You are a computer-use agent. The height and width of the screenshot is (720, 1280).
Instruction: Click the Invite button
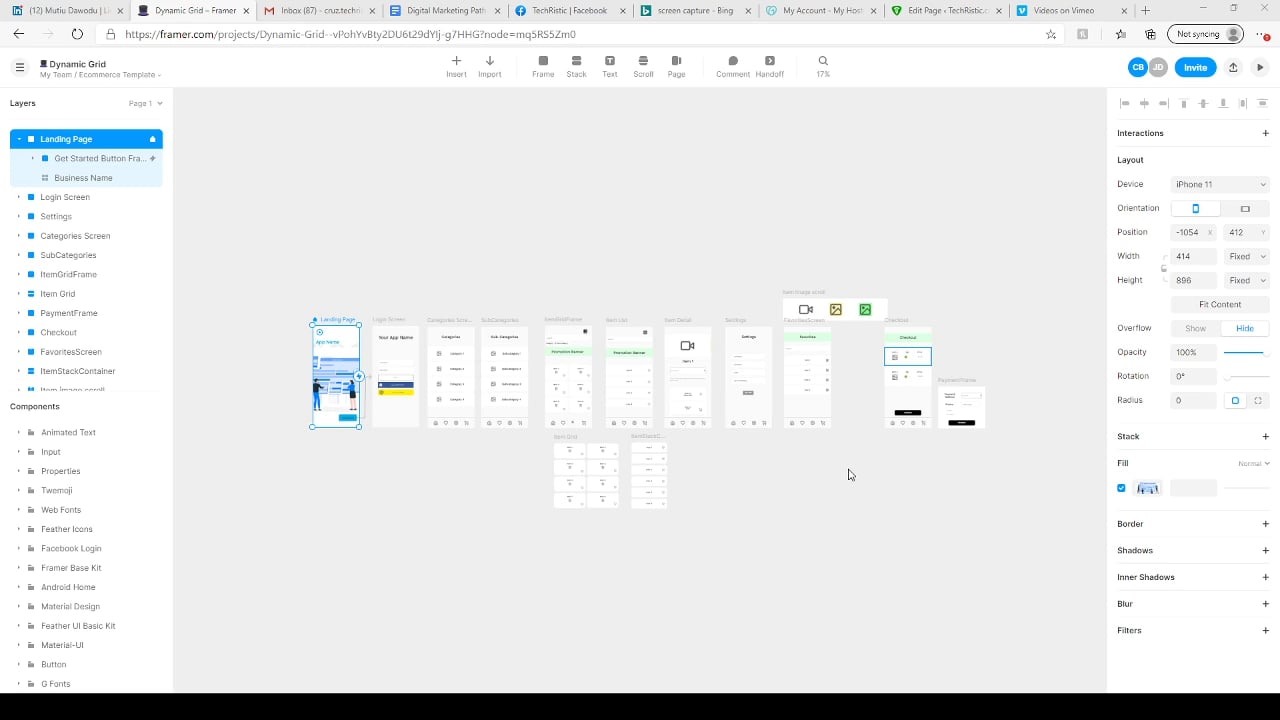pyautogui.click(x=1195, y=68)
